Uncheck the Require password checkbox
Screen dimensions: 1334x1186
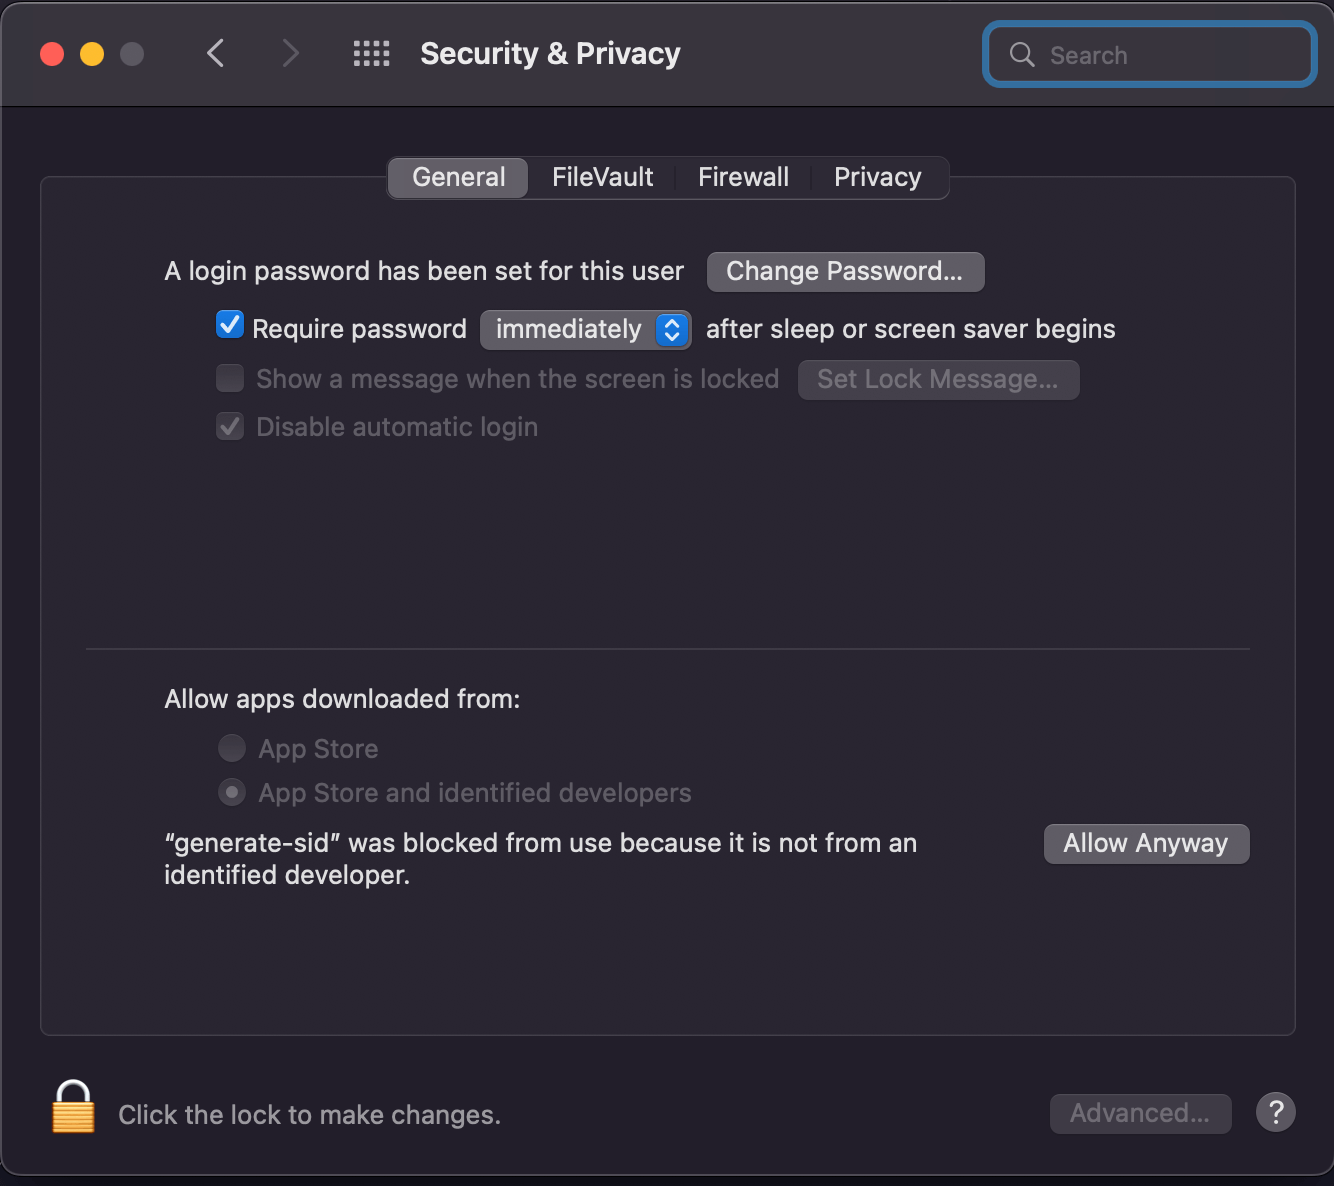(x=230, y=325)
